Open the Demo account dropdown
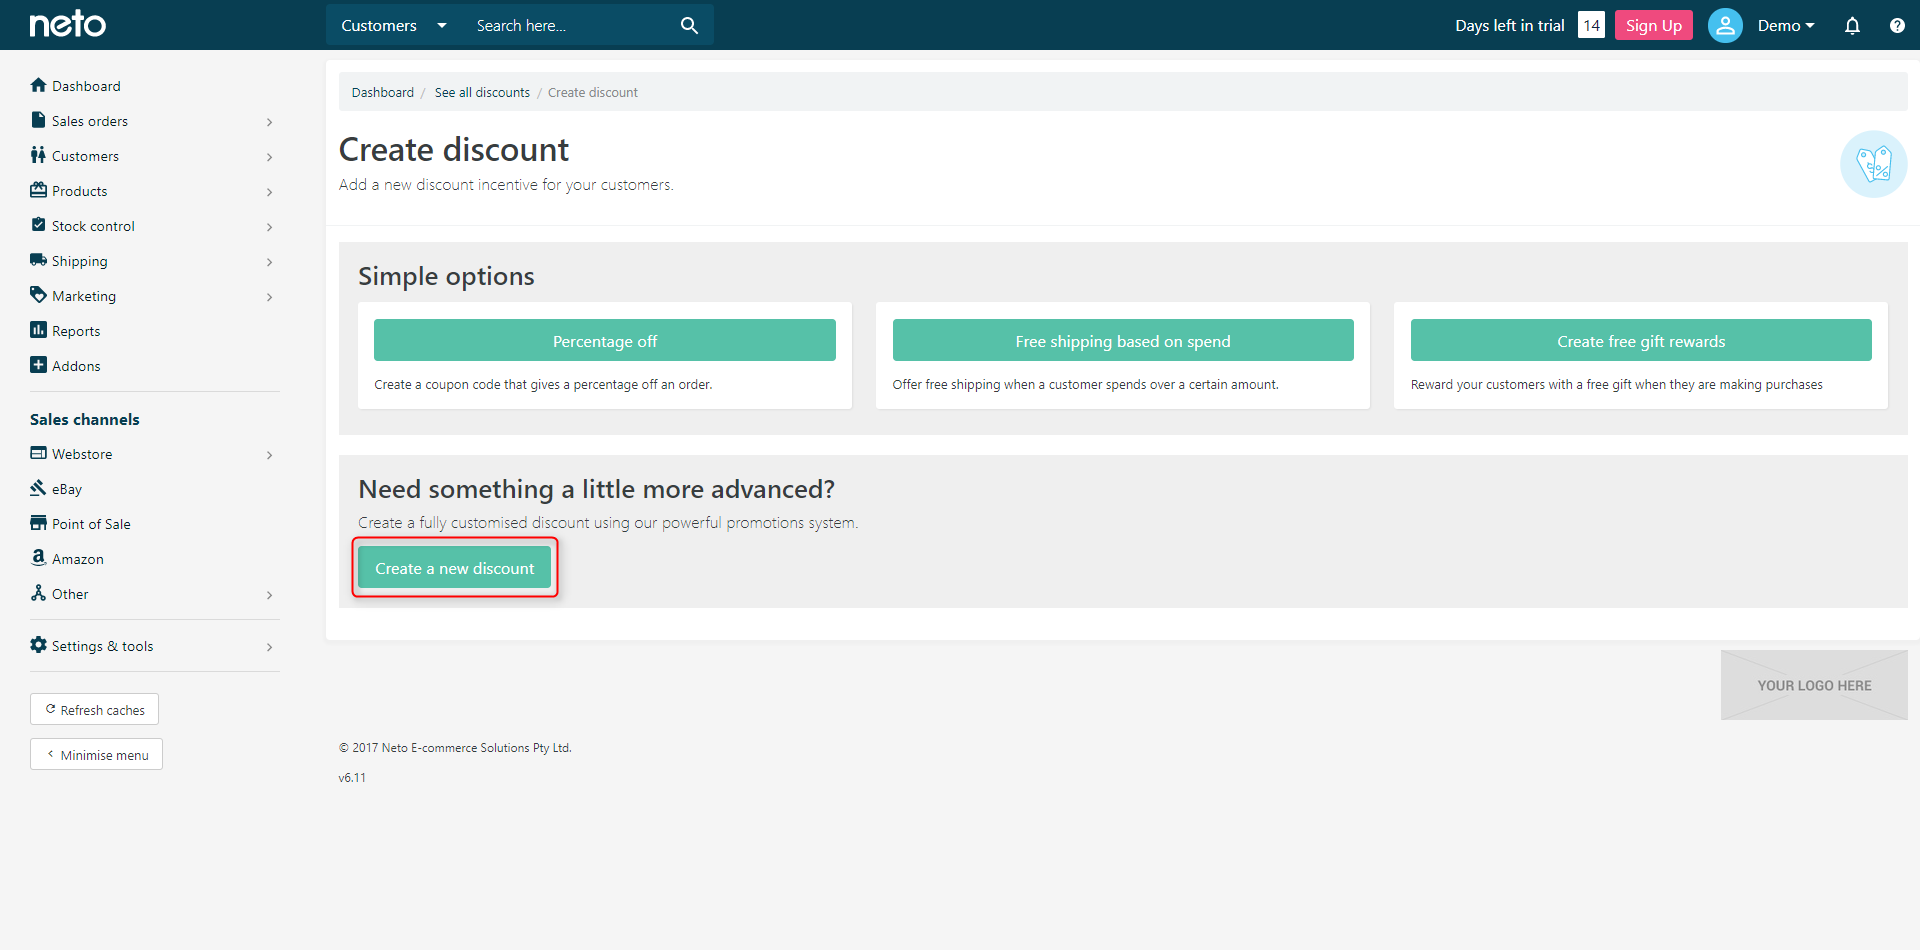This screenshot has height=950, width=1920. [1786, 25]
